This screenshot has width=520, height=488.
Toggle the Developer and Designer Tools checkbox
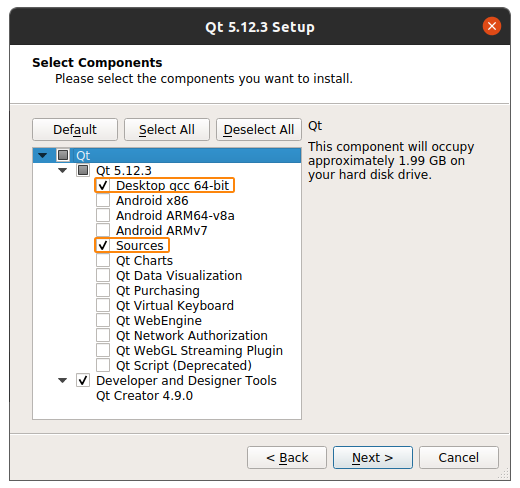83,380
